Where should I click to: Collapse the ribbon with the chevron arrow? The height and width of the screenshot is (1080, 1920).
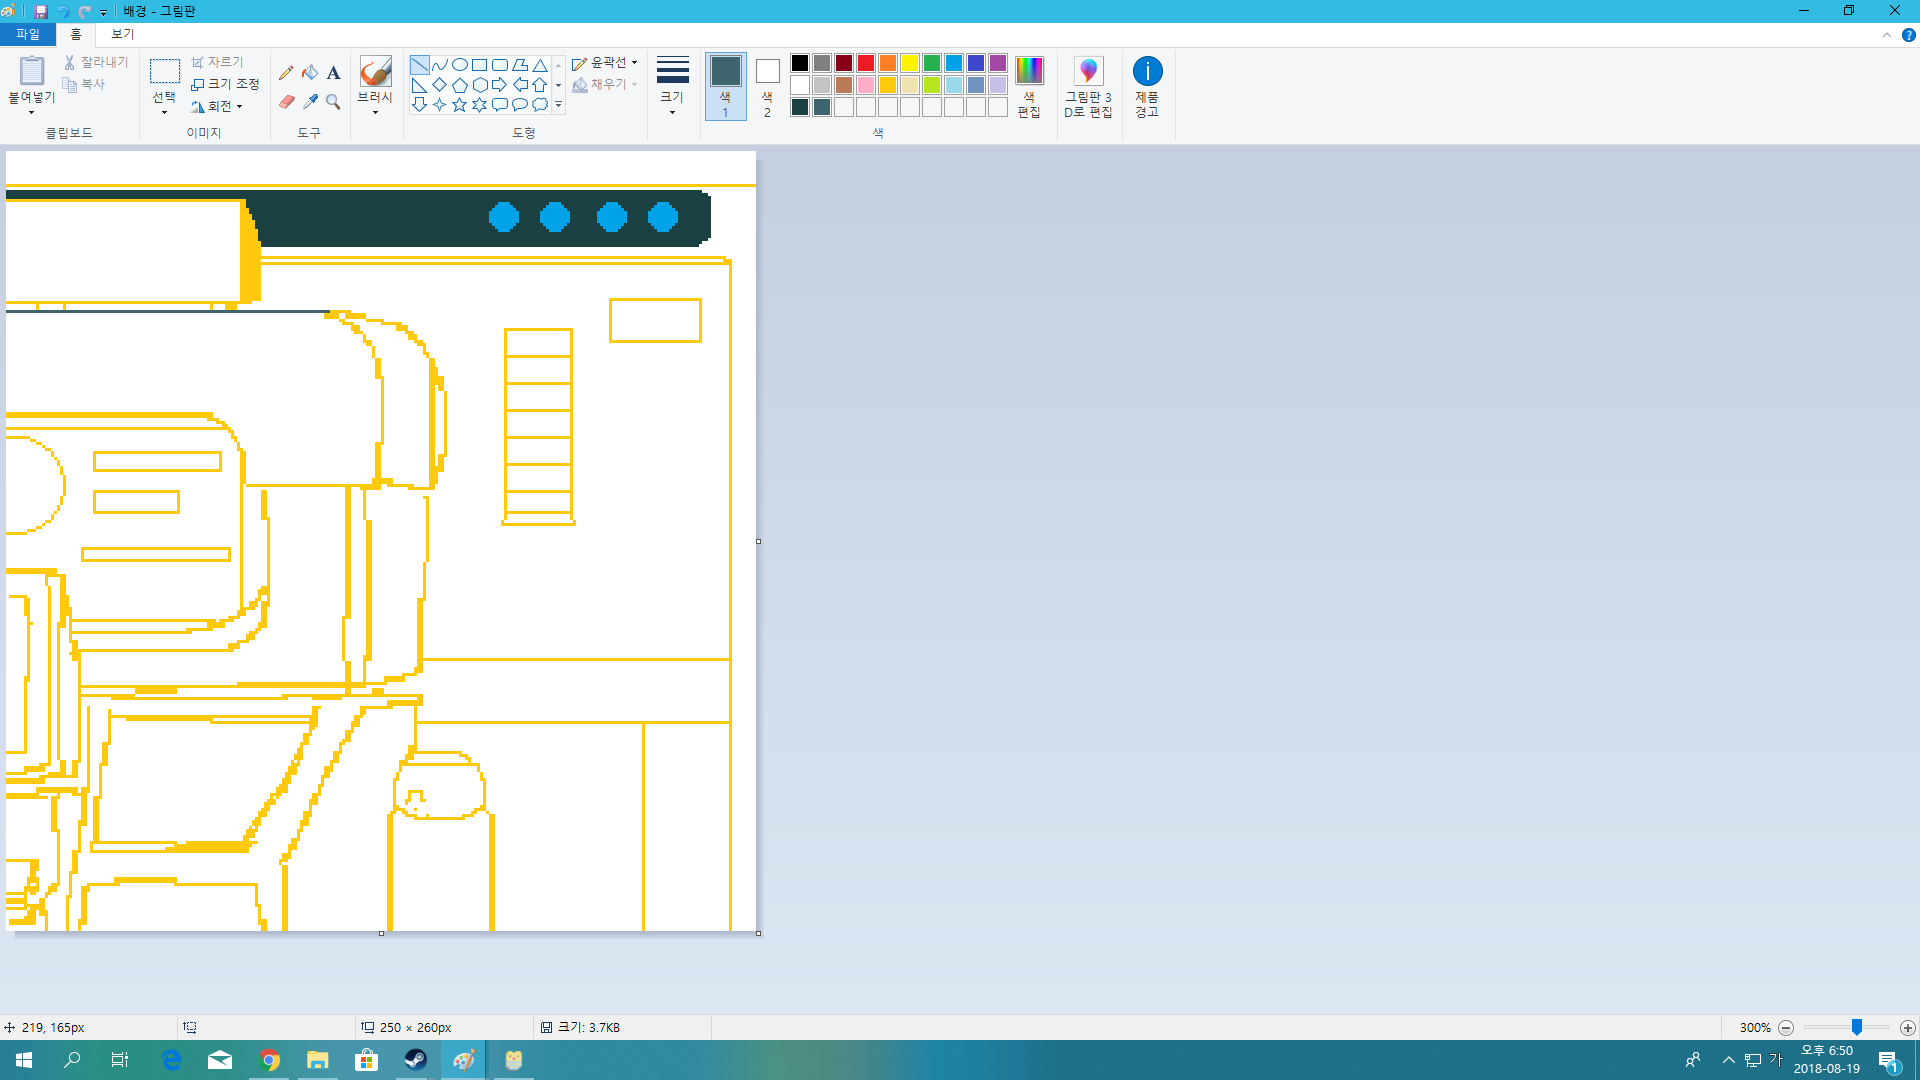[x=1887, y=35]
